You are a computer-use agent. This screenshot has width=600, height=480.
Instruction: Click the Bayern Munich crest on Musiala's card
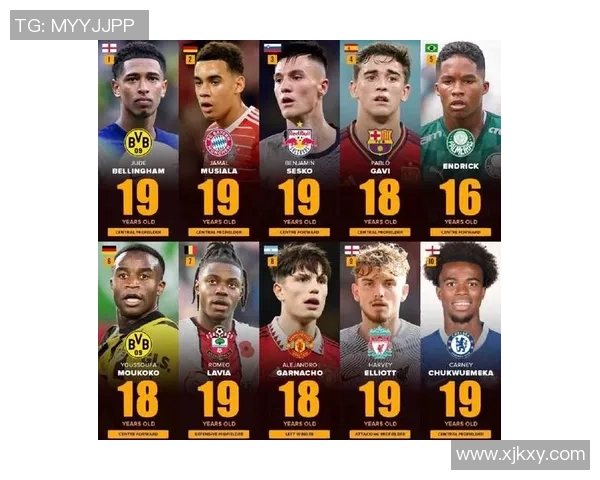[219, 142]
